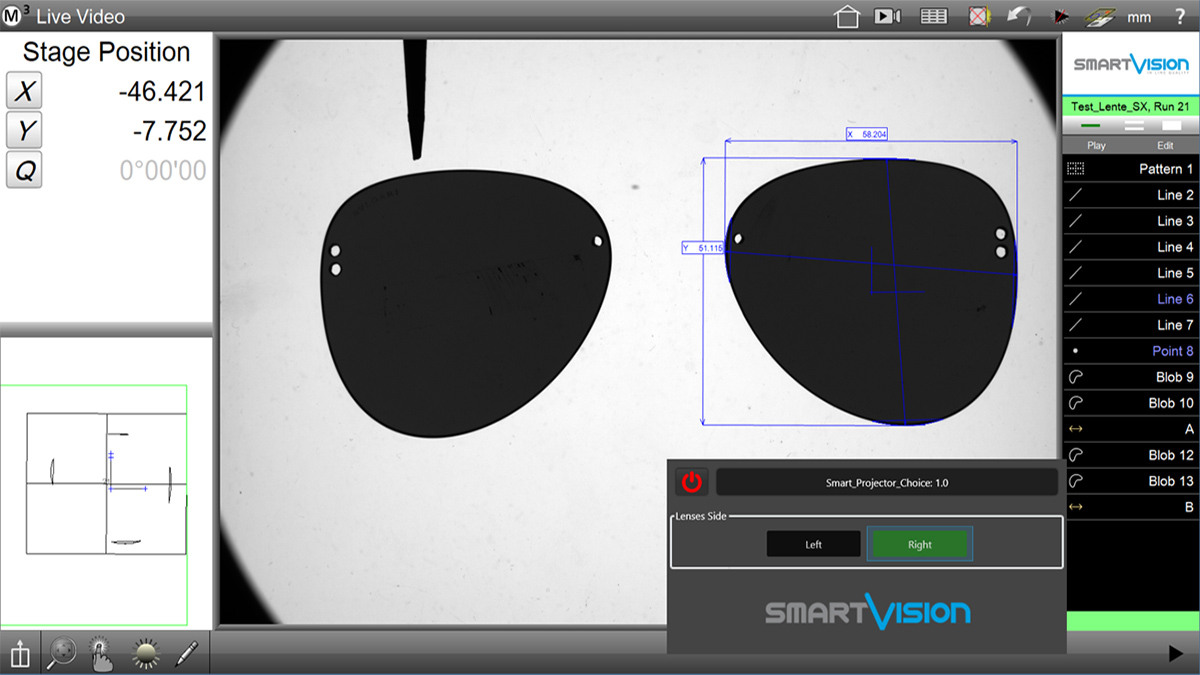Click the M3 logo in title bar
Viewport: 1200px width, 675px height.
point(16,16)
